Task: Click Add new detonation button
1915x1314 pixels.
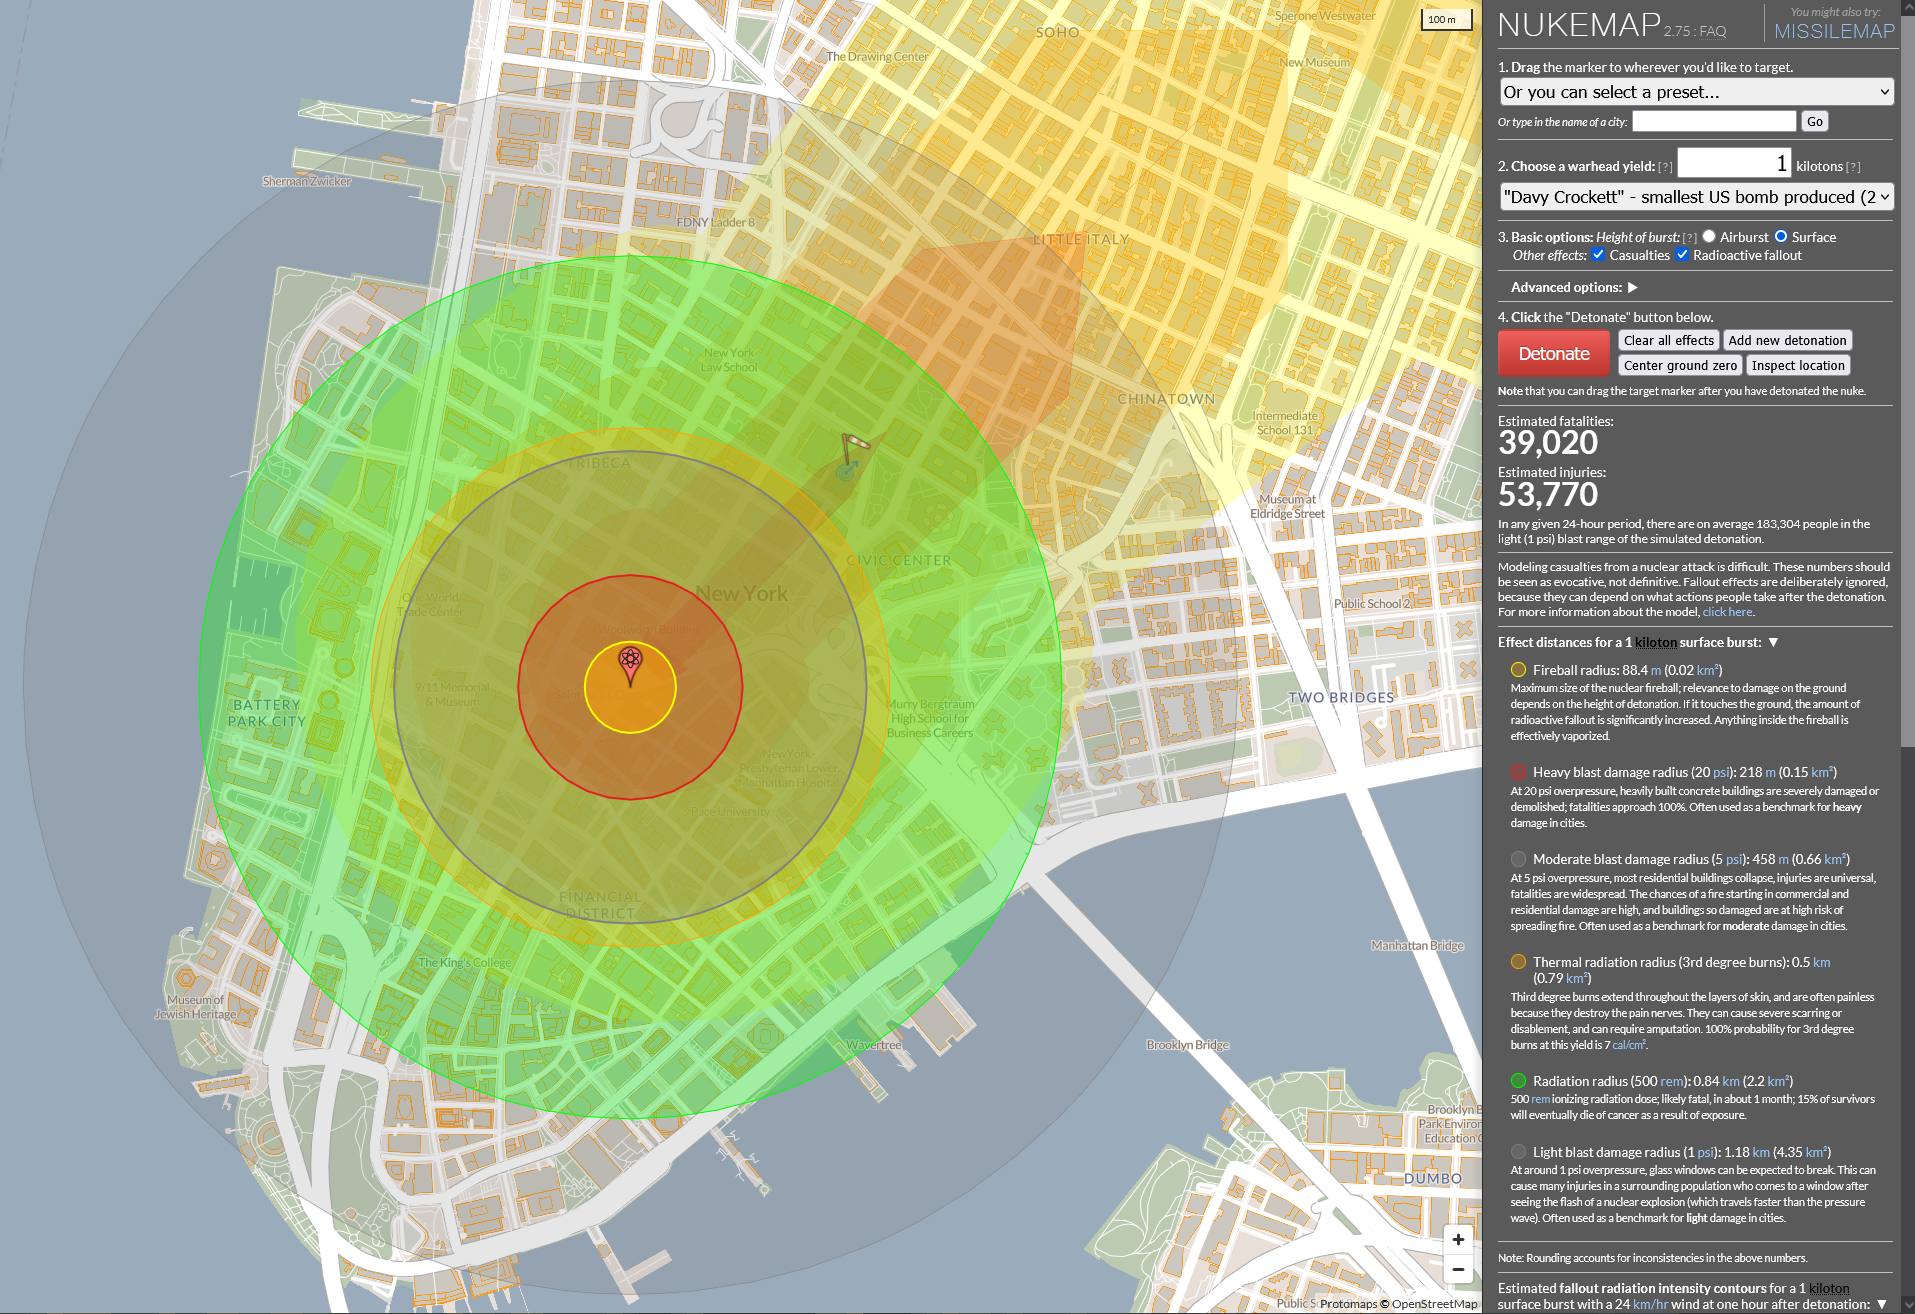Action: (x=1787, y=340)
